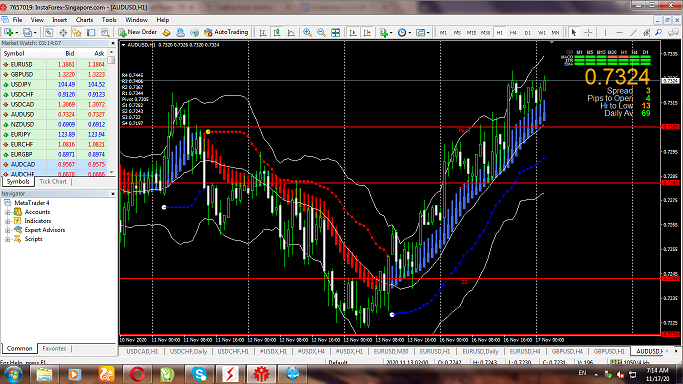Open the Charts menu

coord(84,20)
